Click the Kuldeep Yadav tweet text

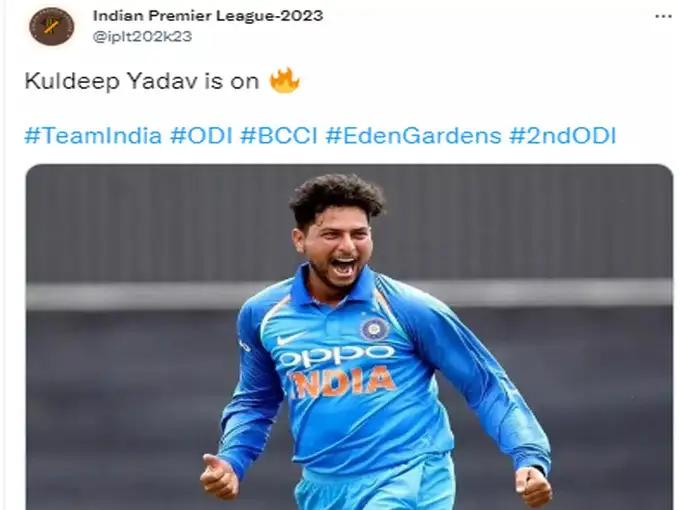coord(142,81)
